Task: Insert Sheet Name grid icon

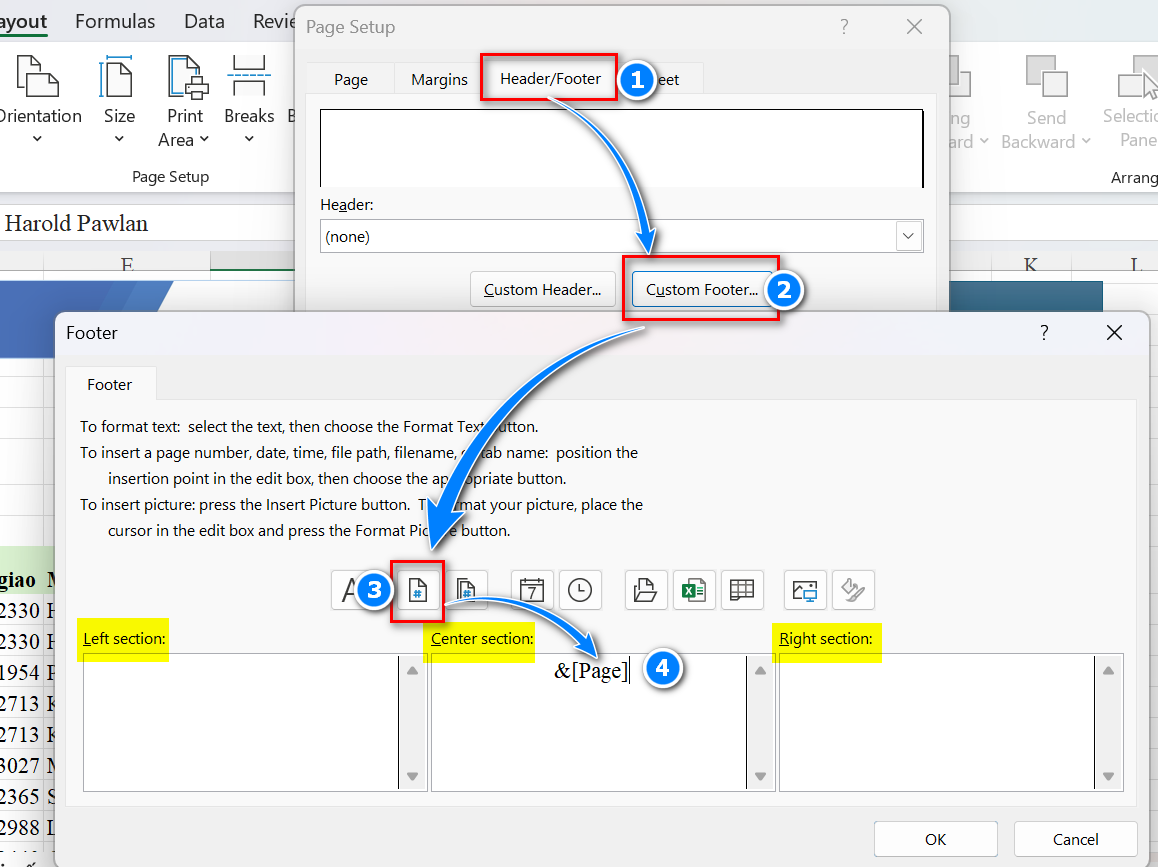Action: [x=741, y=590]
